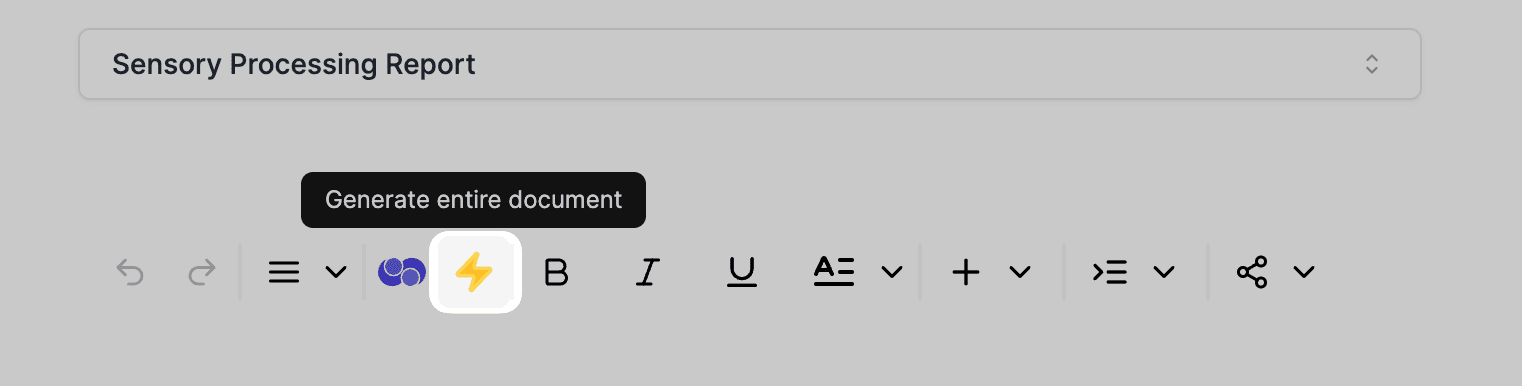
Task: Click the lightning bolt generate document icon
Action: (475, 272)
